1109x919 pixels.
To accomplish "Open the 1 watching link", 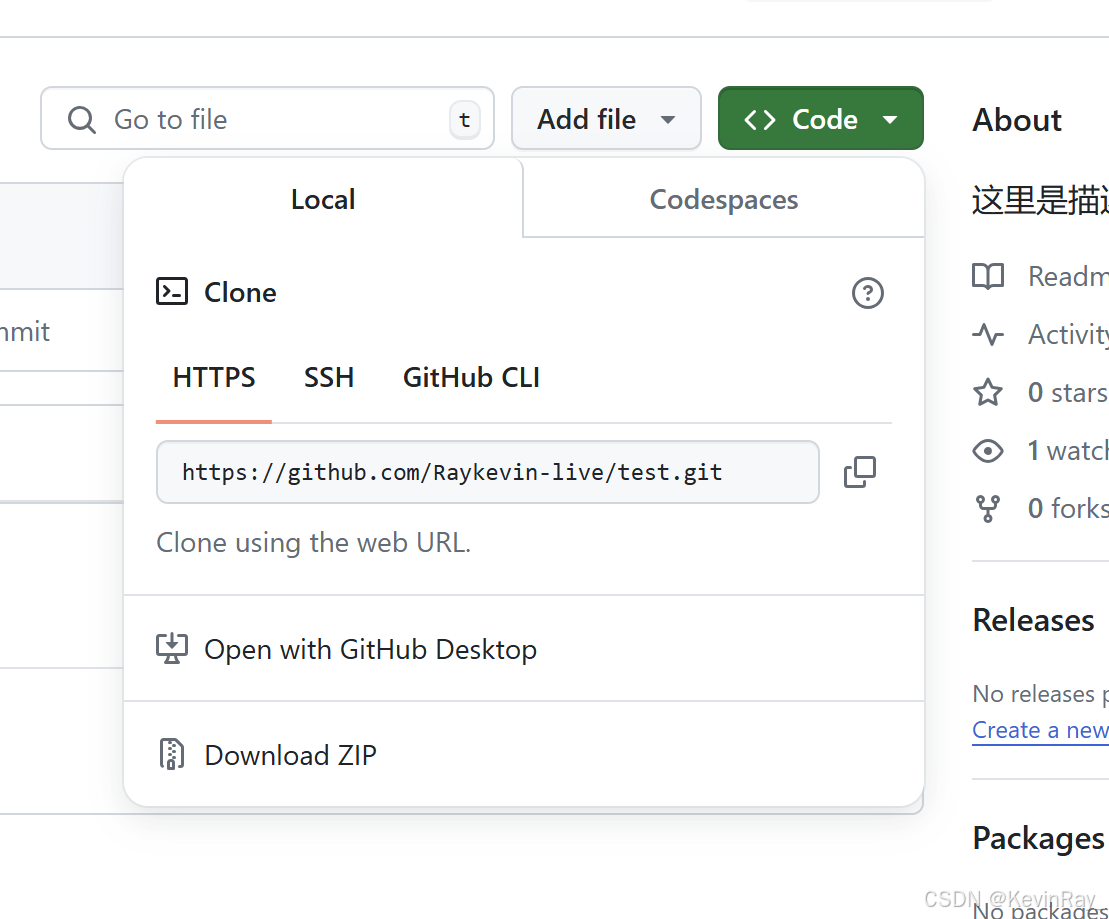I will (x=1068, y=451).
